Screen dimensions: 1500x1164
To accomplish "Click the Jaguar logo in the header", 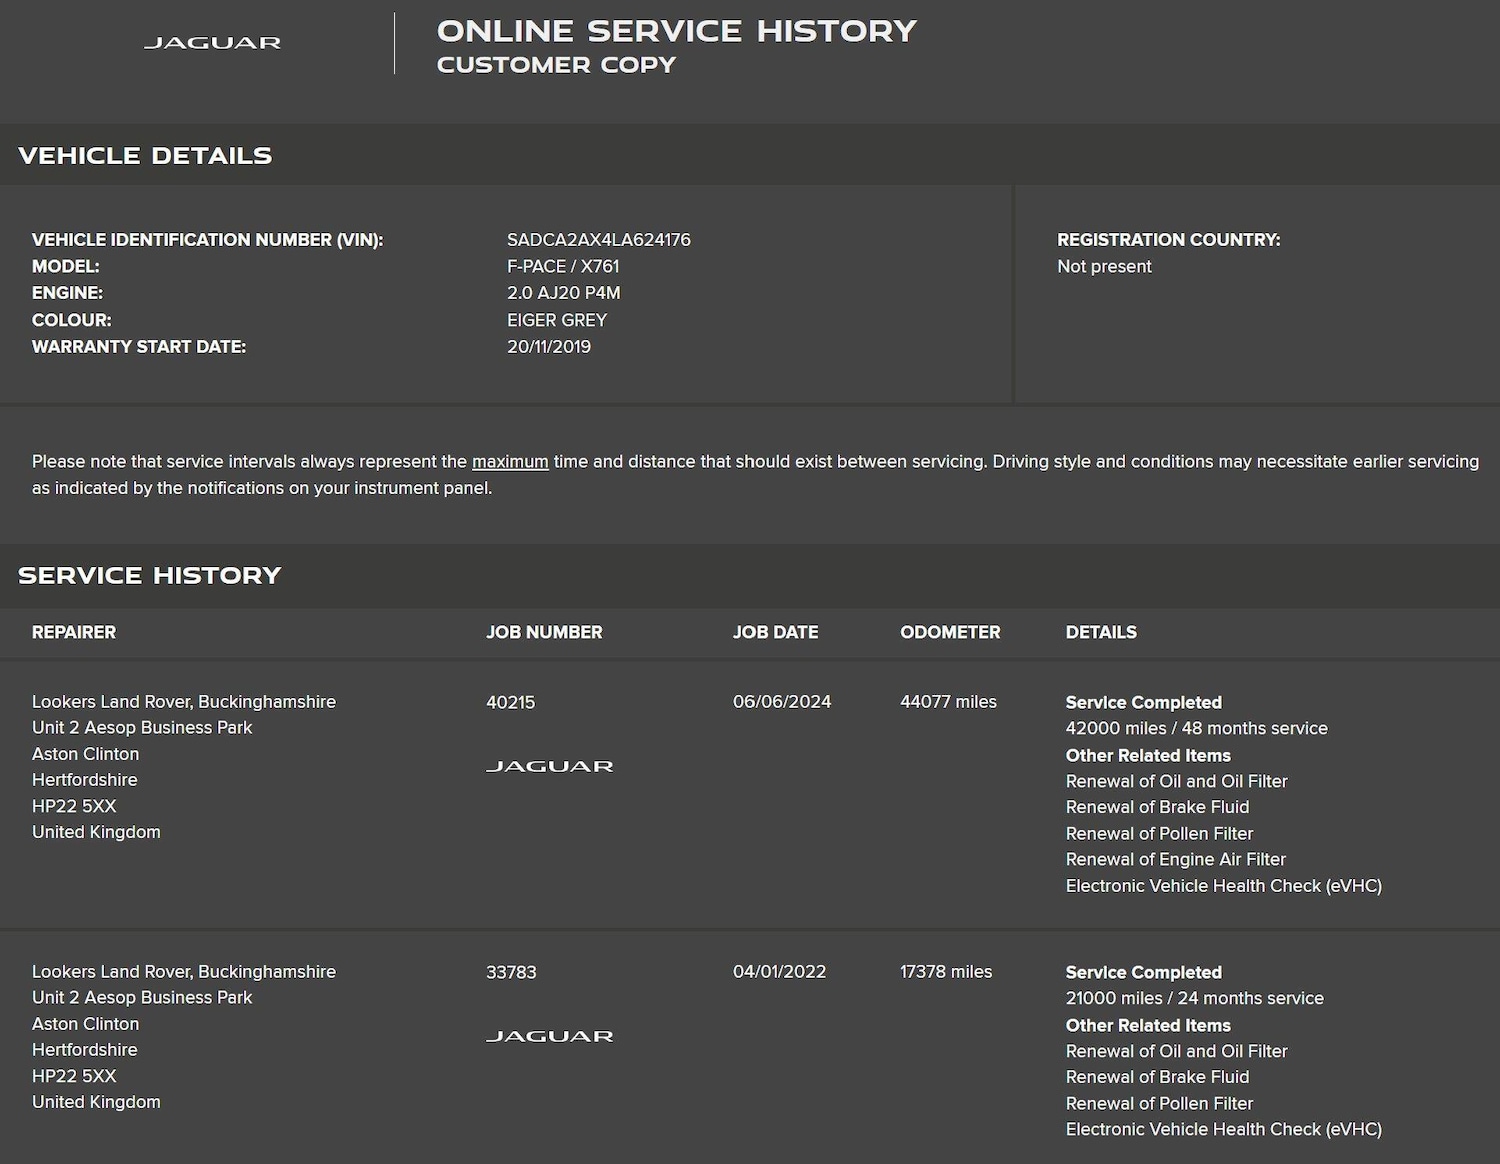I will coord(212,43).
